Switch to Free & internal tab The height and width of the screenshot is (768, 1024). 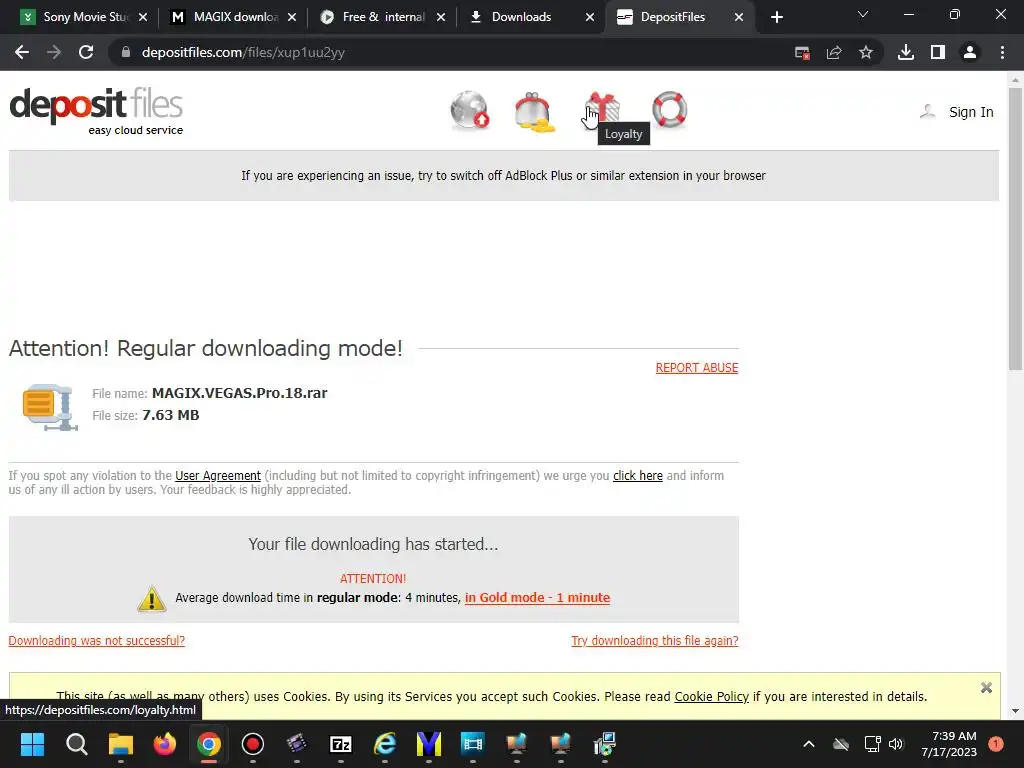click(x=381, y=17)
